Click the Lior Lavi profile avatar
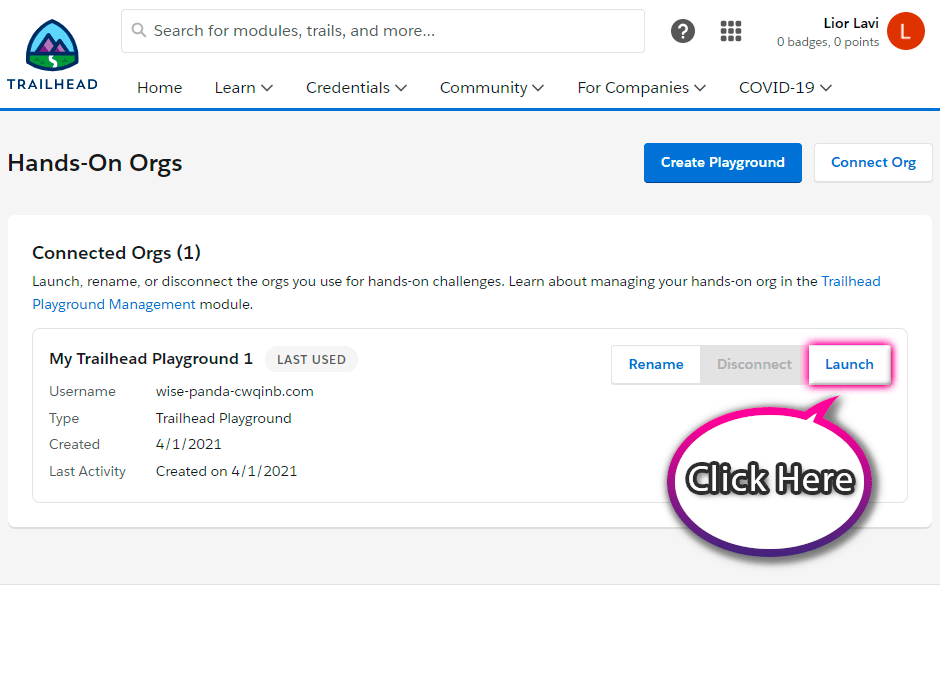 (x=906, y=31)
